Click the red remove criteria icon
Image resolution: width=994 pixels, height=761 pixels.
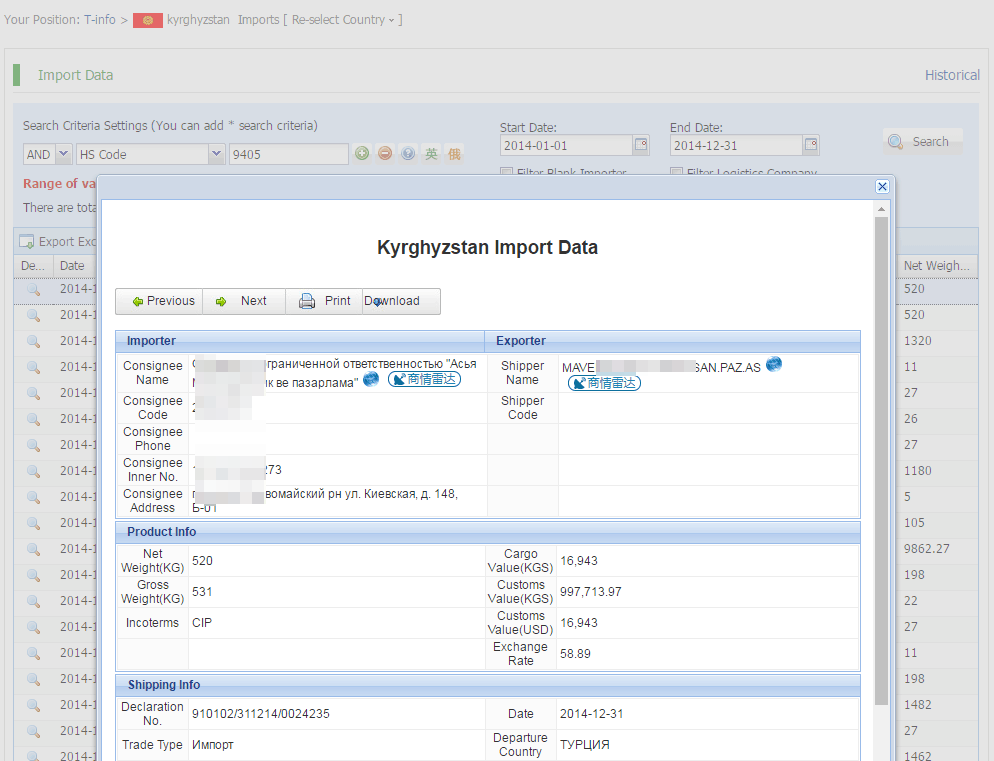point(384,154)
